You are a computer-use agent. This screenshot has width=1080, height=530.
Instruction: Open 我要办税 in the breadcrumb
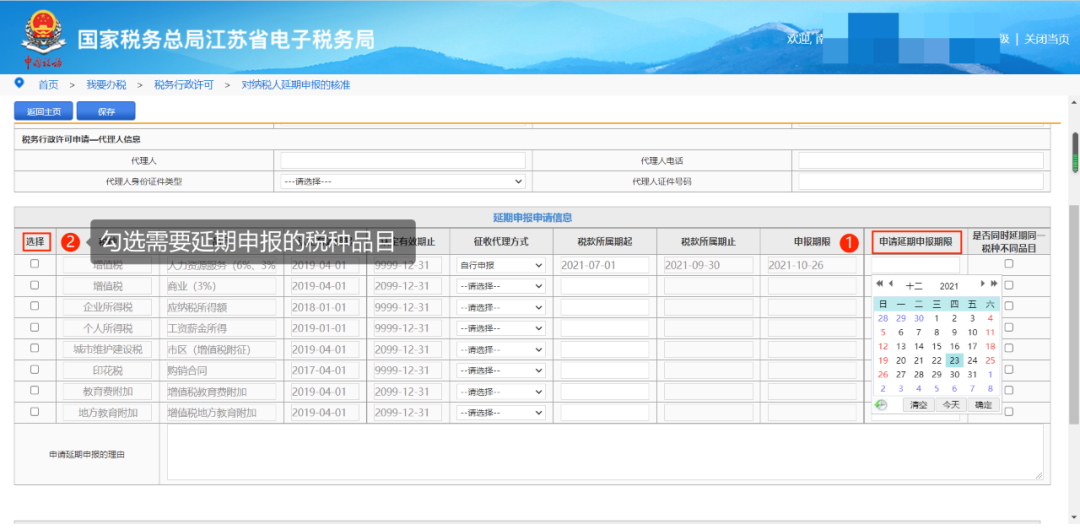pos(106,85)
